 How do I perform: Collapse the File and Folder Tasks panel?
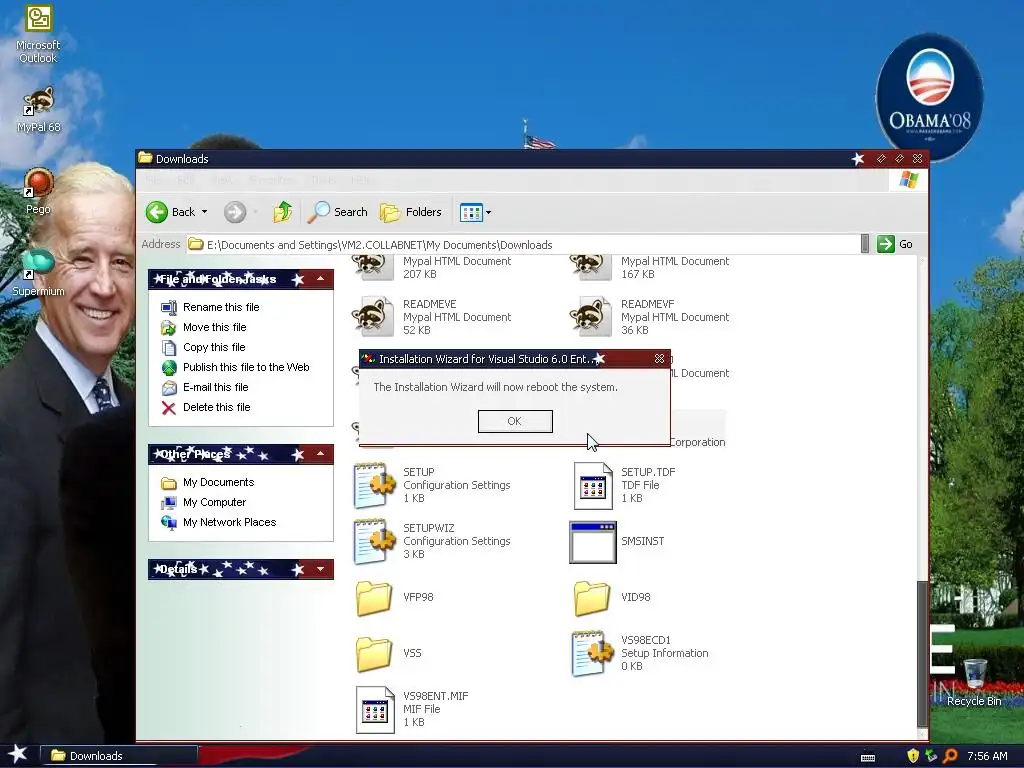(x=320, y=279)
